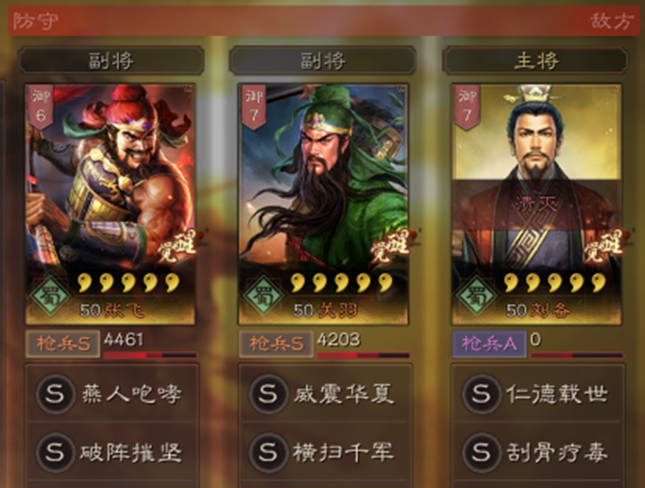Tap the 蜀 faction badge on Guan Yu
645x488 pixels.
coord(263,295)
